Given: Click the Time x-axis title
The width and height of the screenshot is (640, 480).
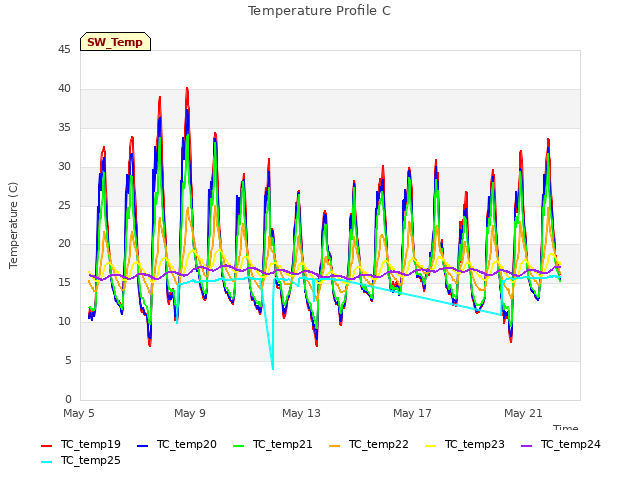Looking at the screenshot, I should 566,427.
